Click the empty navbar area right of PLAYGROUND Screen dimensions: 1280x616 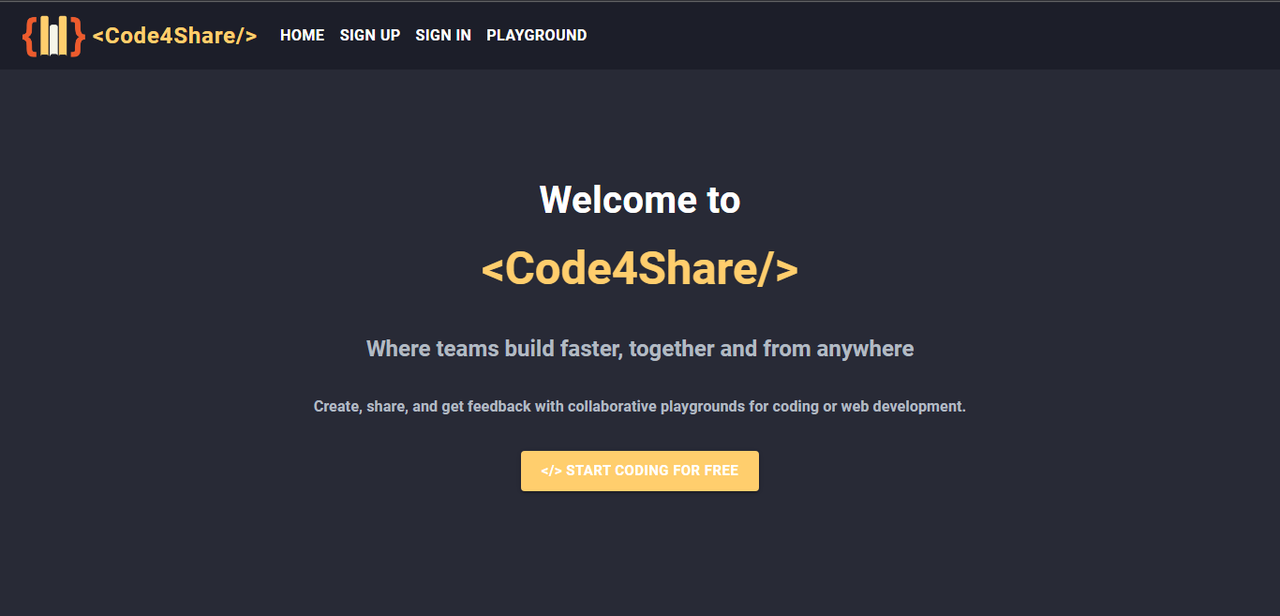point(930,35)
